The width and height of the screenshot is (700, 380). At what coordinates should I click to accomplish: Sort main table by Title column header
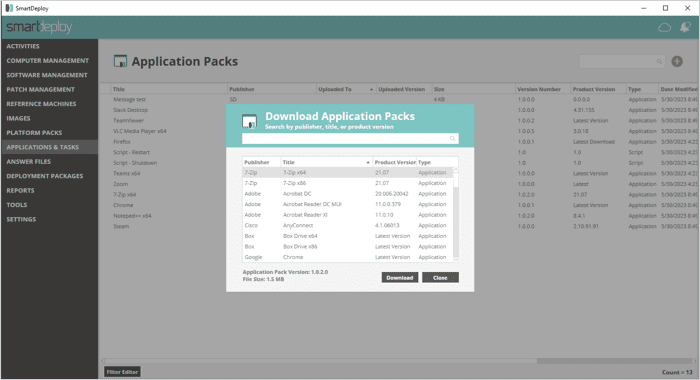click(169, 89)
